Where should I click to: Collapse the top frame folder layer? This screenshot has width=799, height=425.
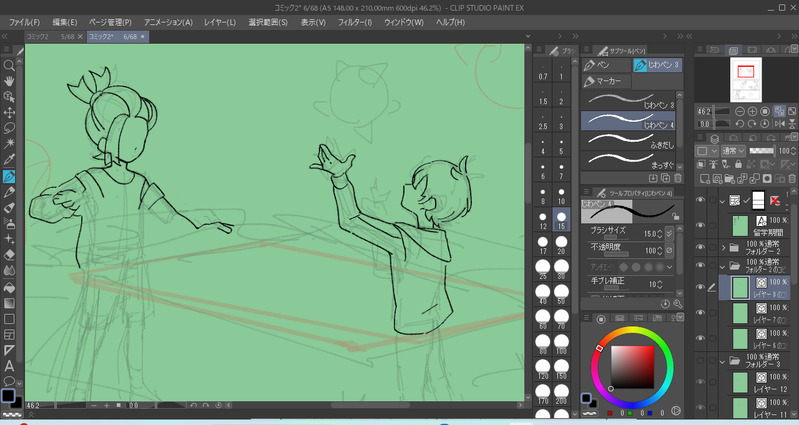pyautogui.click(x=723, y=201)
